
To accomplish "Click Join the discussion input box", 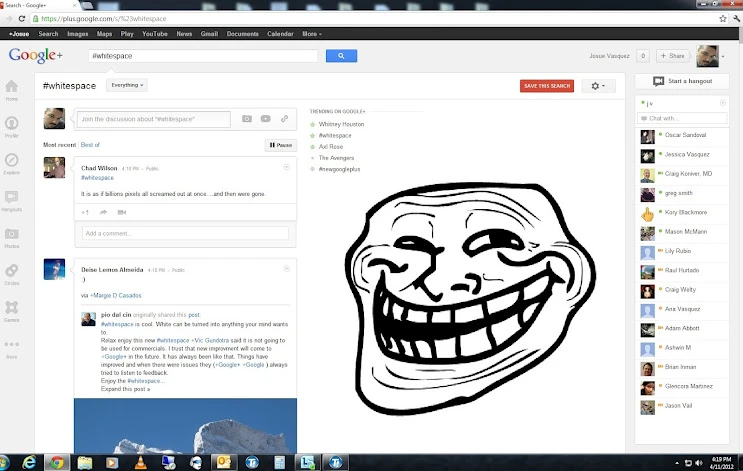I will 154,119.
